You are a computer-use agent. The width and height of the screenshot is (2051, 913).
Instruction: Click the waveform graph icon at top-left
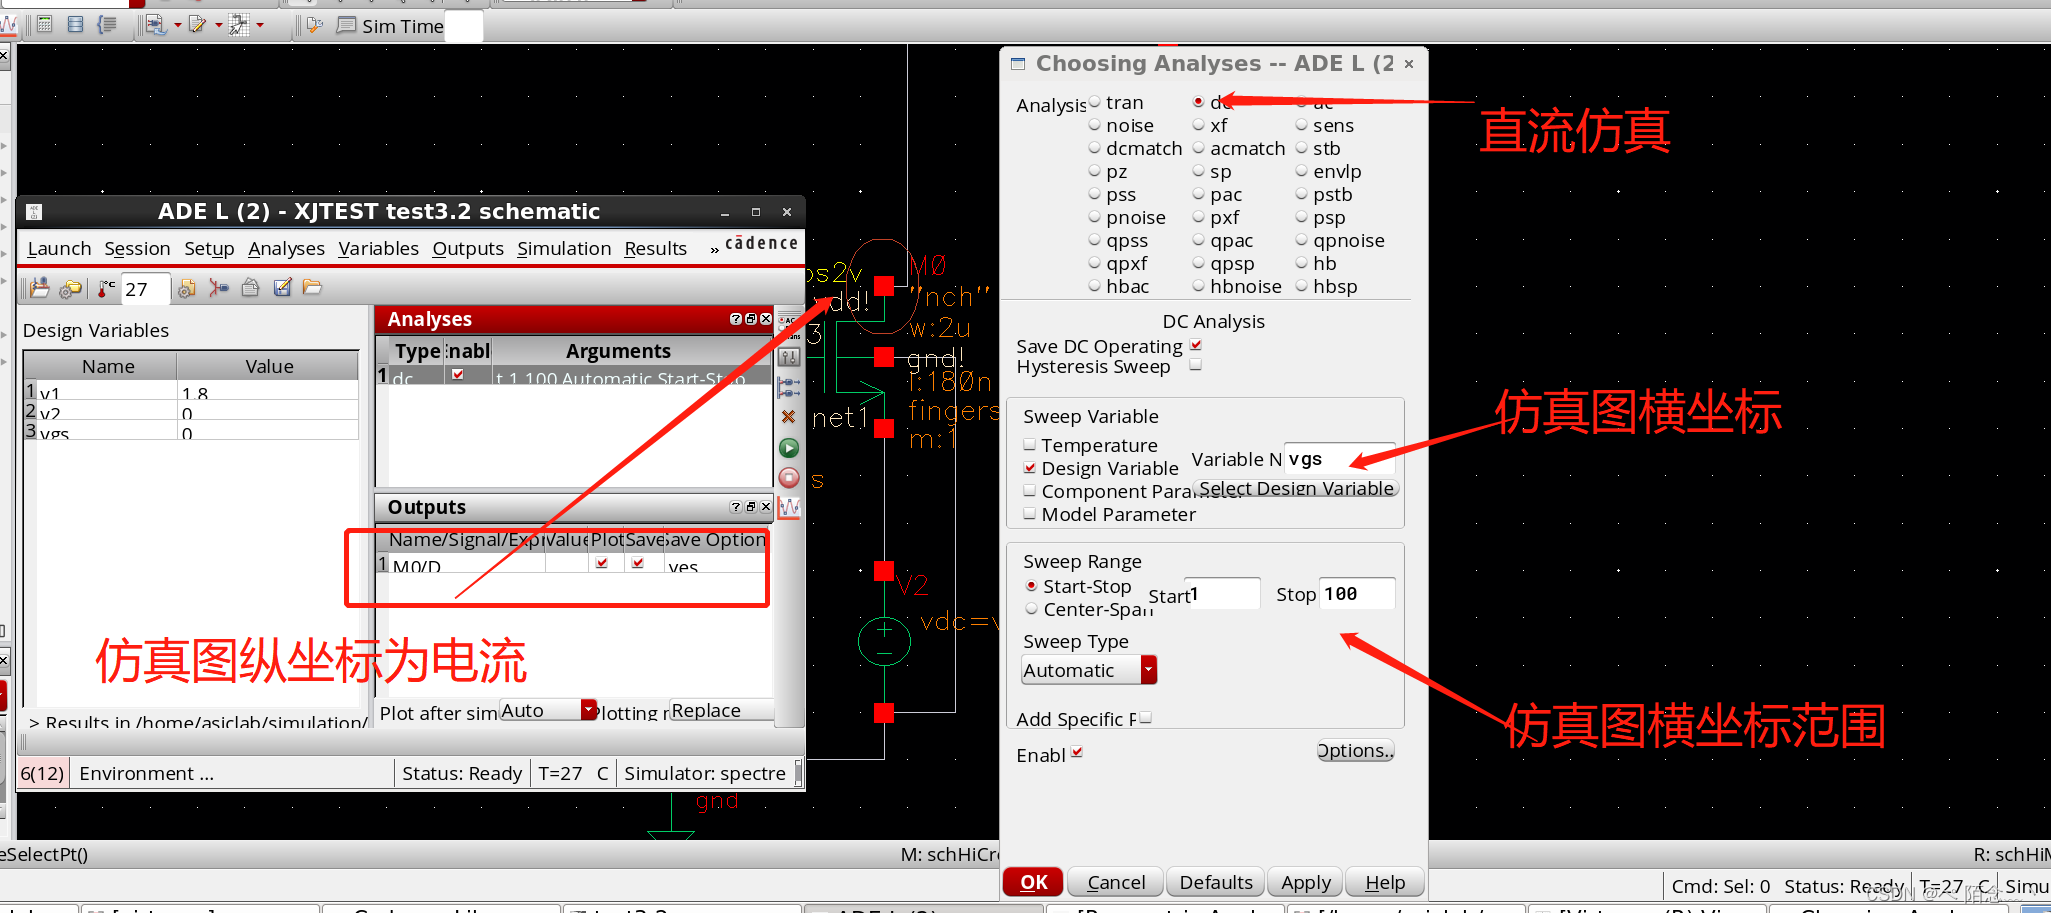point(8,24)
